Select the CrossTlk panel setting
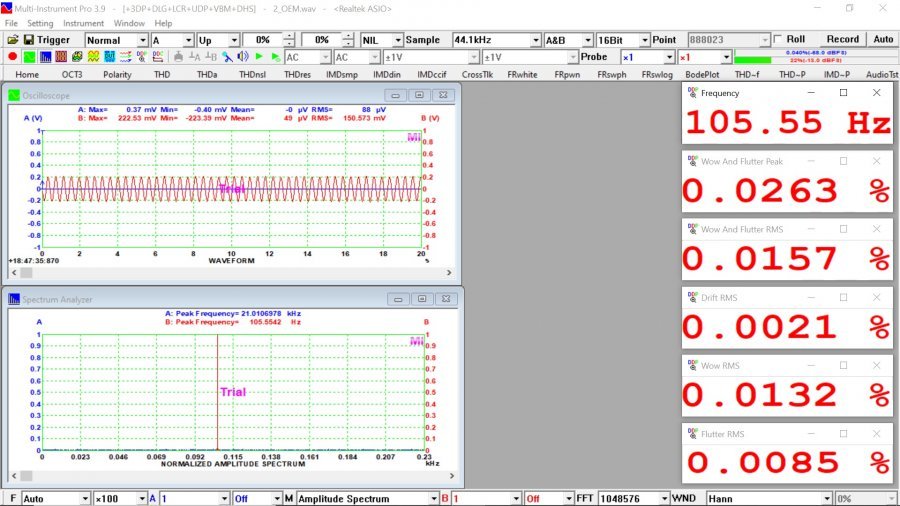900x506 pixels. (477, 75)
